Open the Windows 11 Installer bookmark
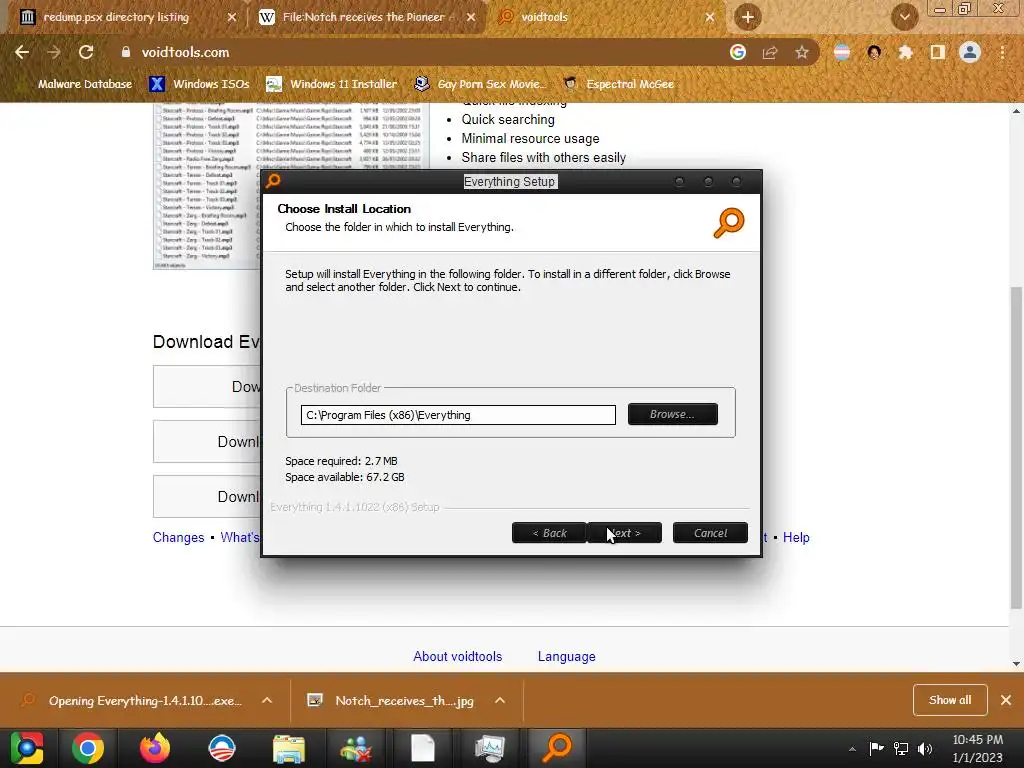 [x=332, y=84]
